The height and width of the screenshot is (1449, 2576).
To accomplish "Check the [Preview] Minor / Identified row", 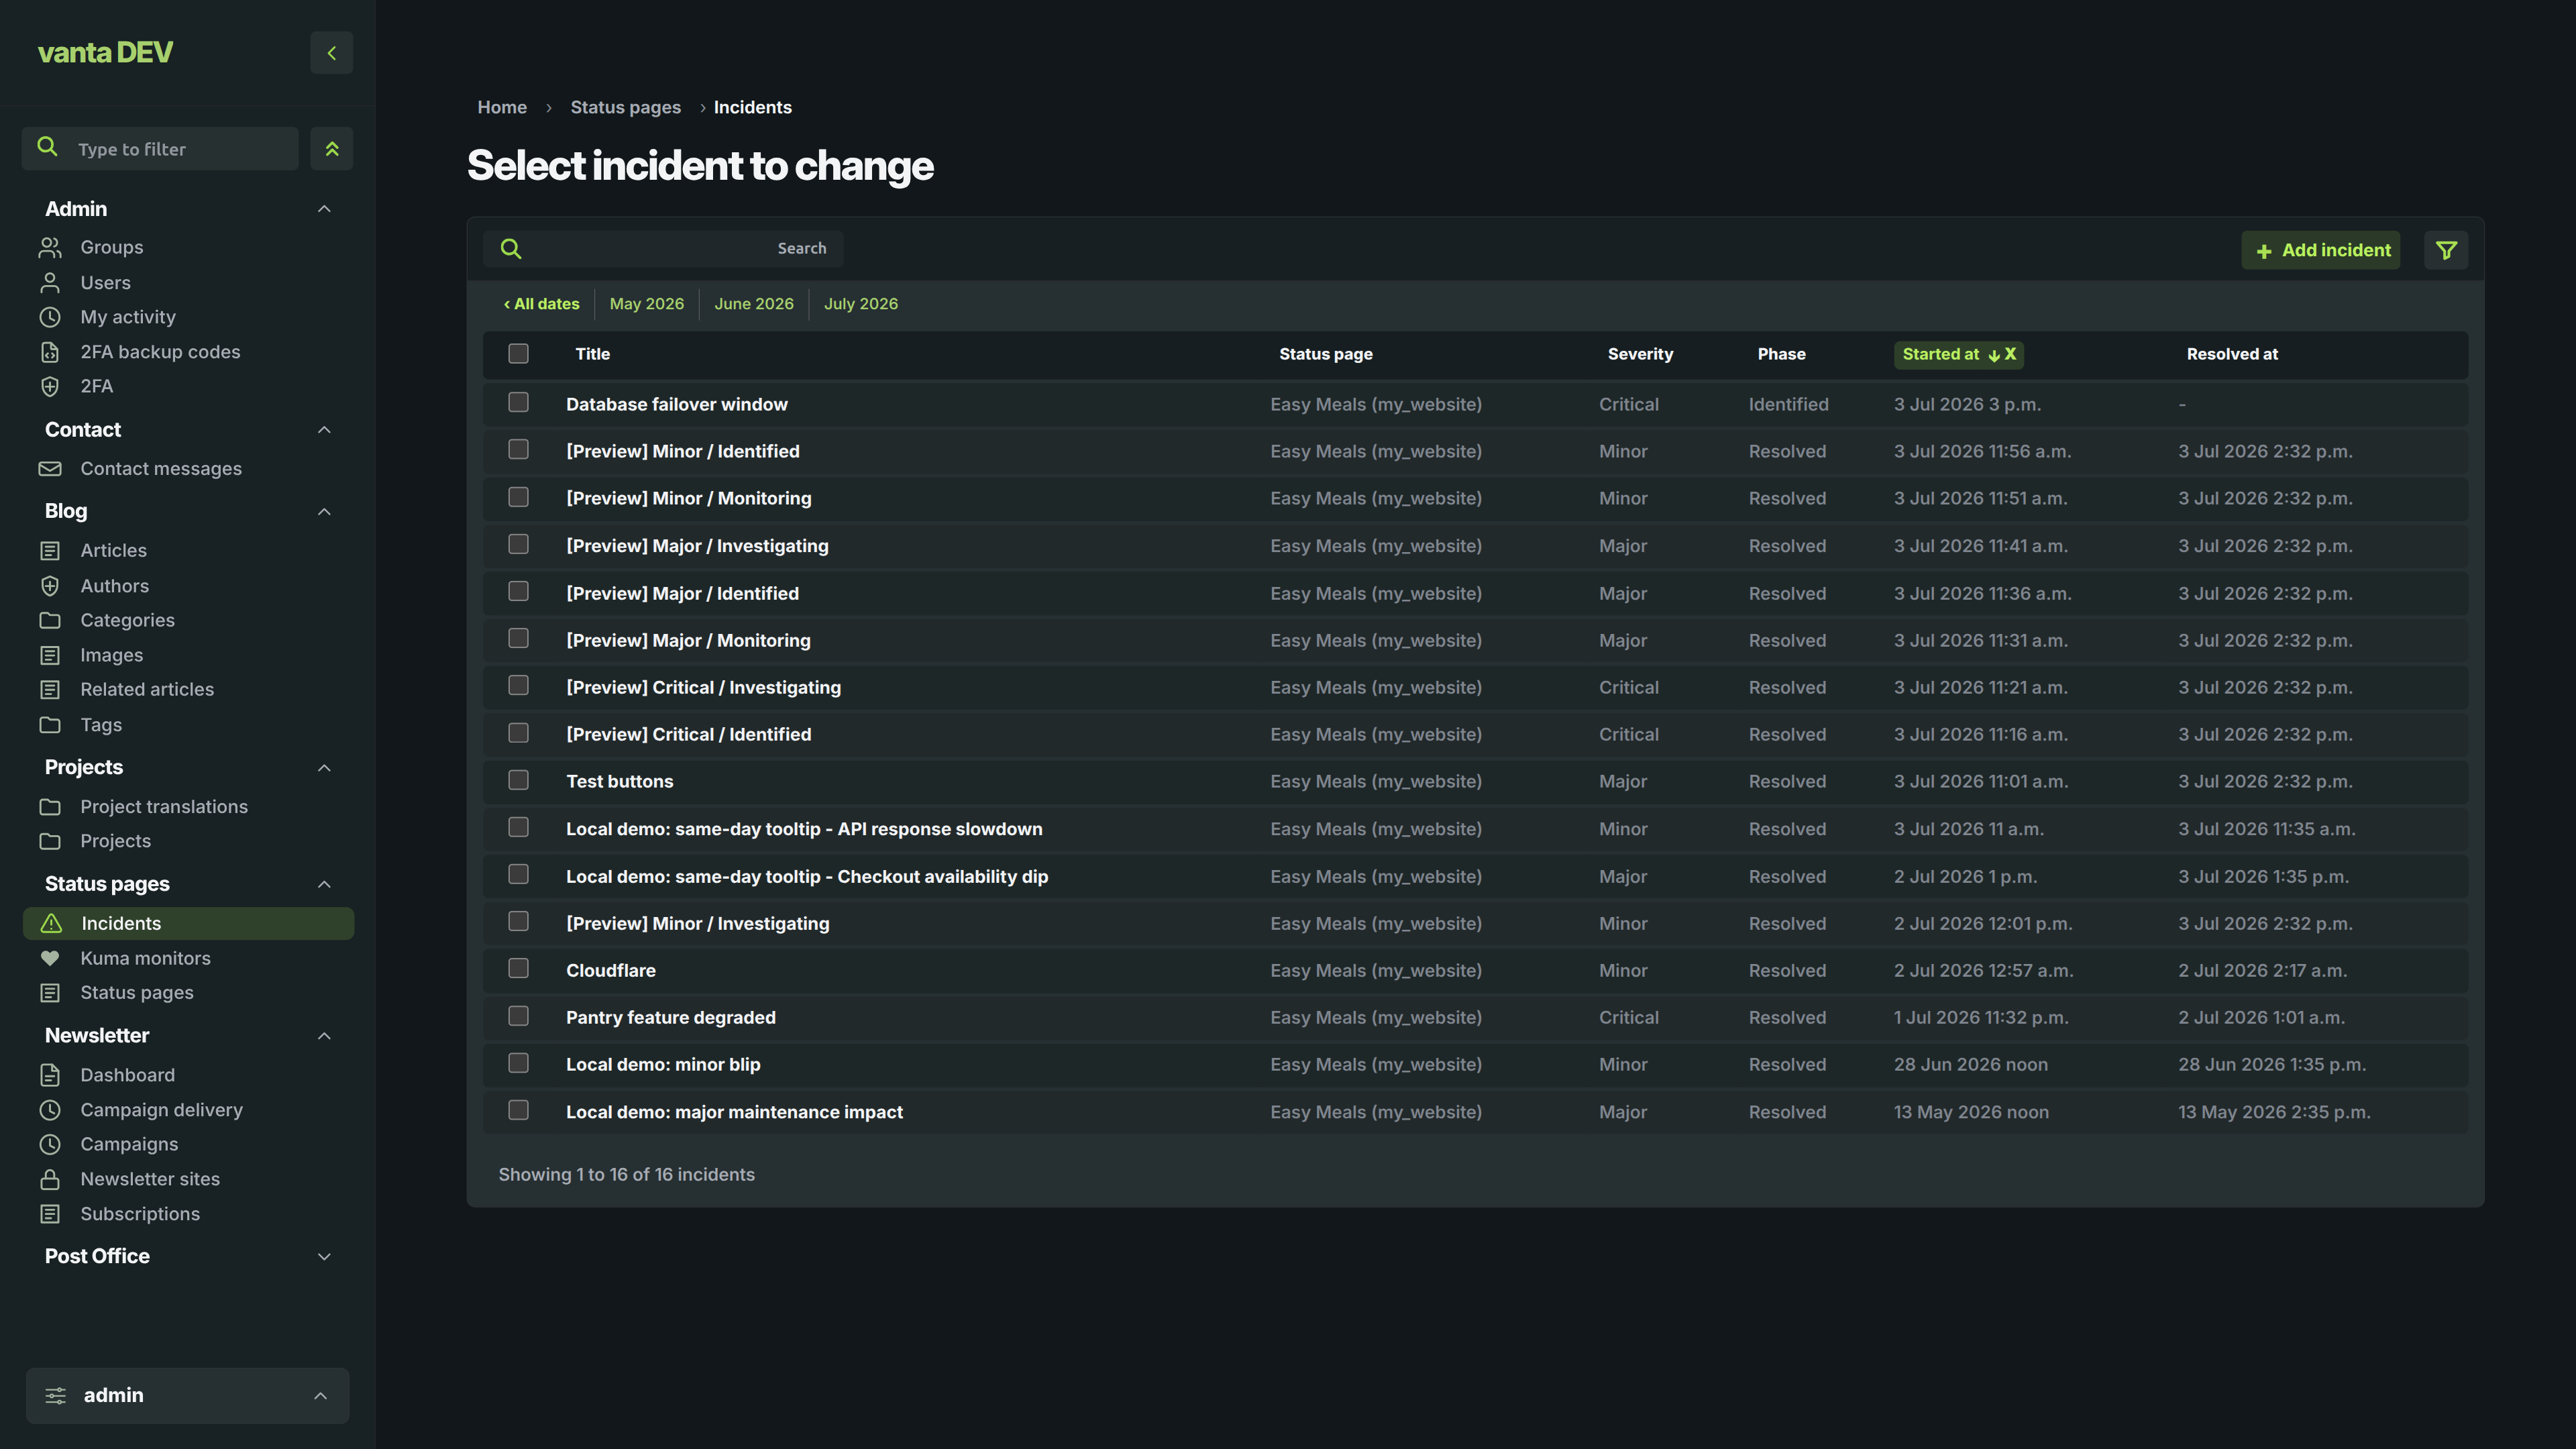I will [x=518, y=449].
